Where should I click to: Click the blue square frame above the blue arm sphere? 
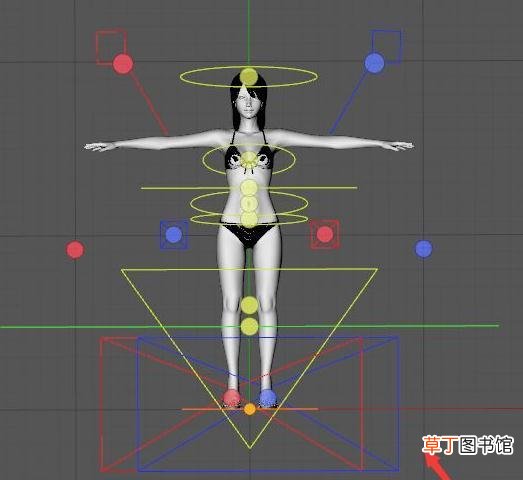[387, 46]
